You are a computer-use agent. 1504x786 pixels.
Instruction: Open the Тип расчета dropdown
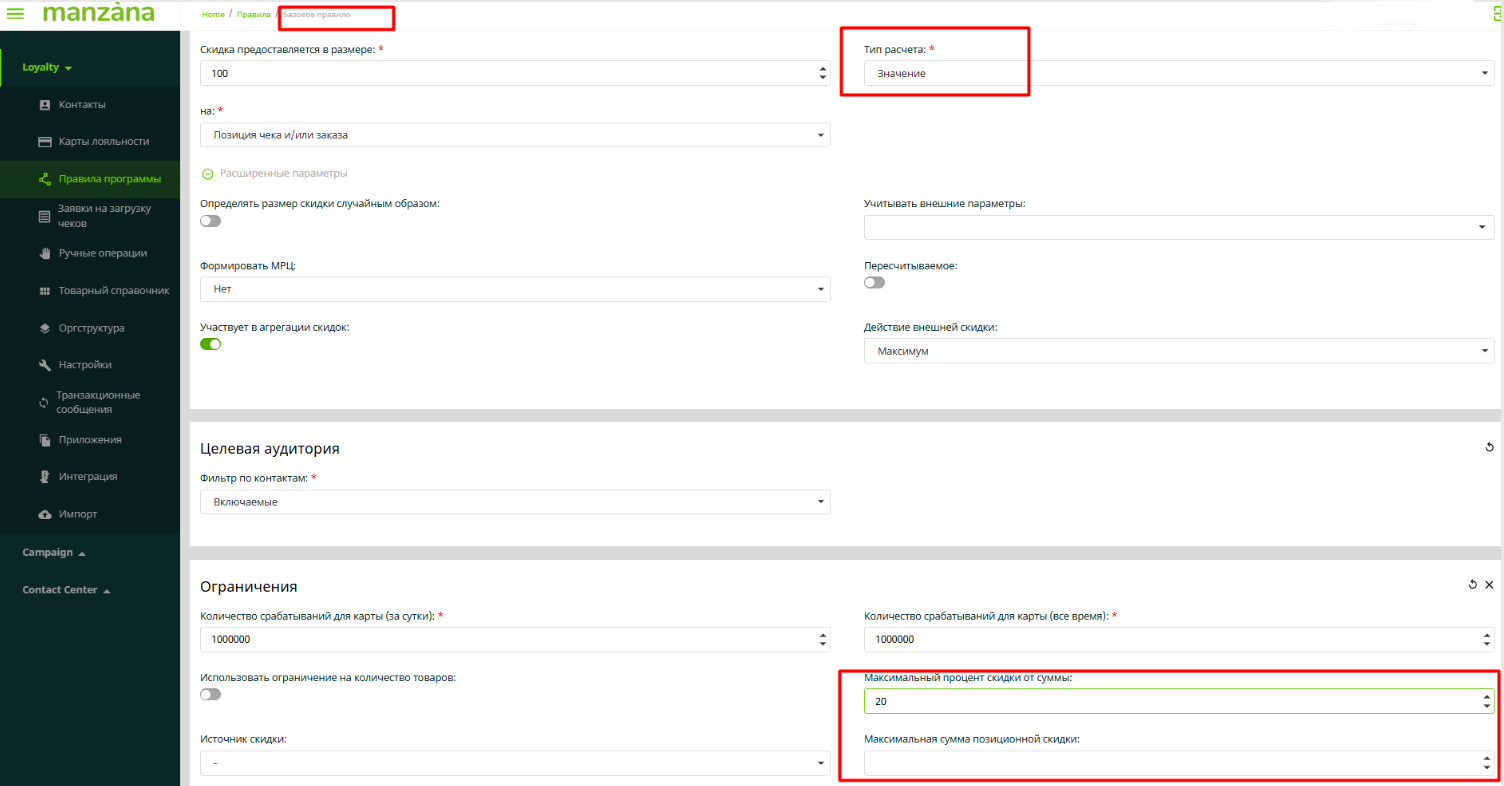(1178, 73)
